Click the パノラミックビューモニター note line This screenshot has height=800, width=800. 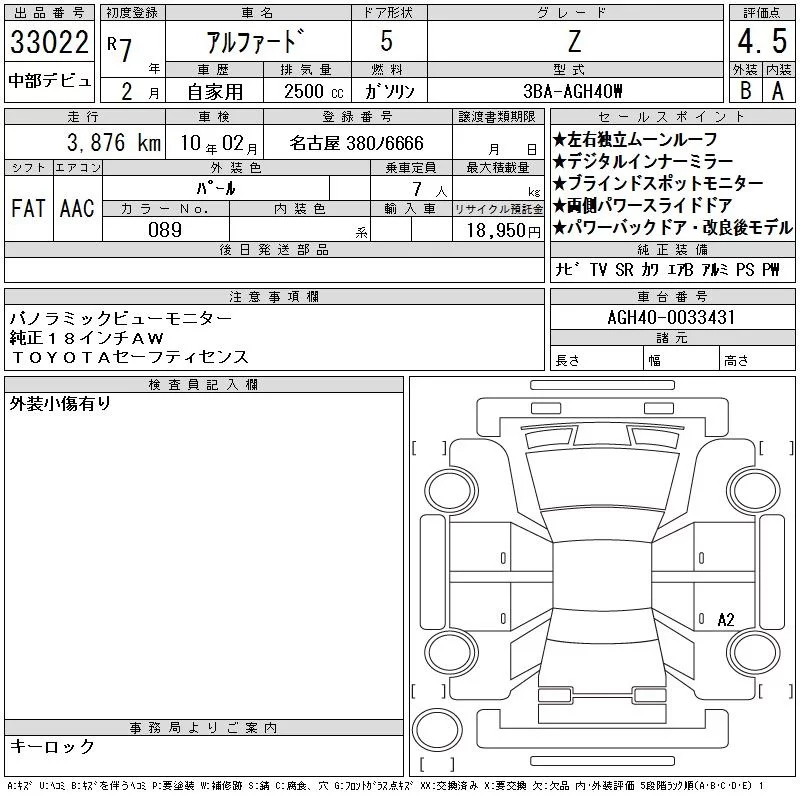point(120,318)
